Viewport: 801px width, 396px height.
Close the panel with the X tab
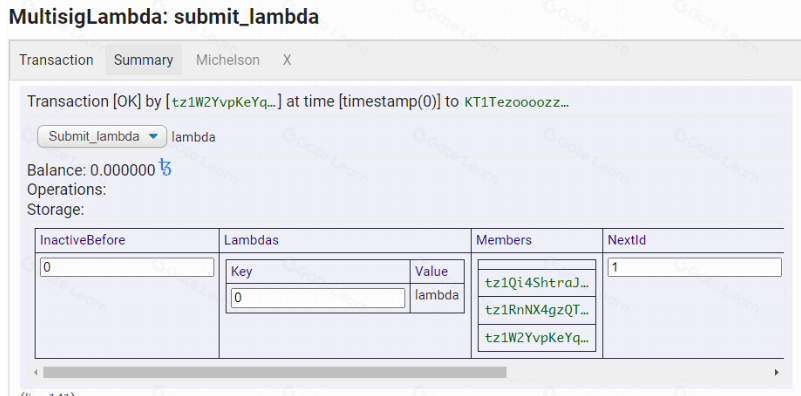pyautogui.click(x=287, y=60)
